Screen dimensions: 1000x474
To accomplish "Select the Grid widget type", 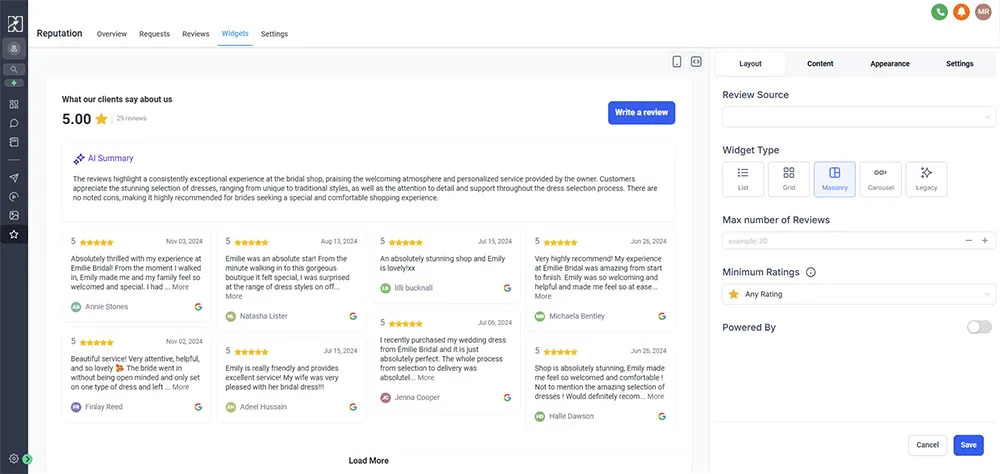I will [x=789, y=179].
